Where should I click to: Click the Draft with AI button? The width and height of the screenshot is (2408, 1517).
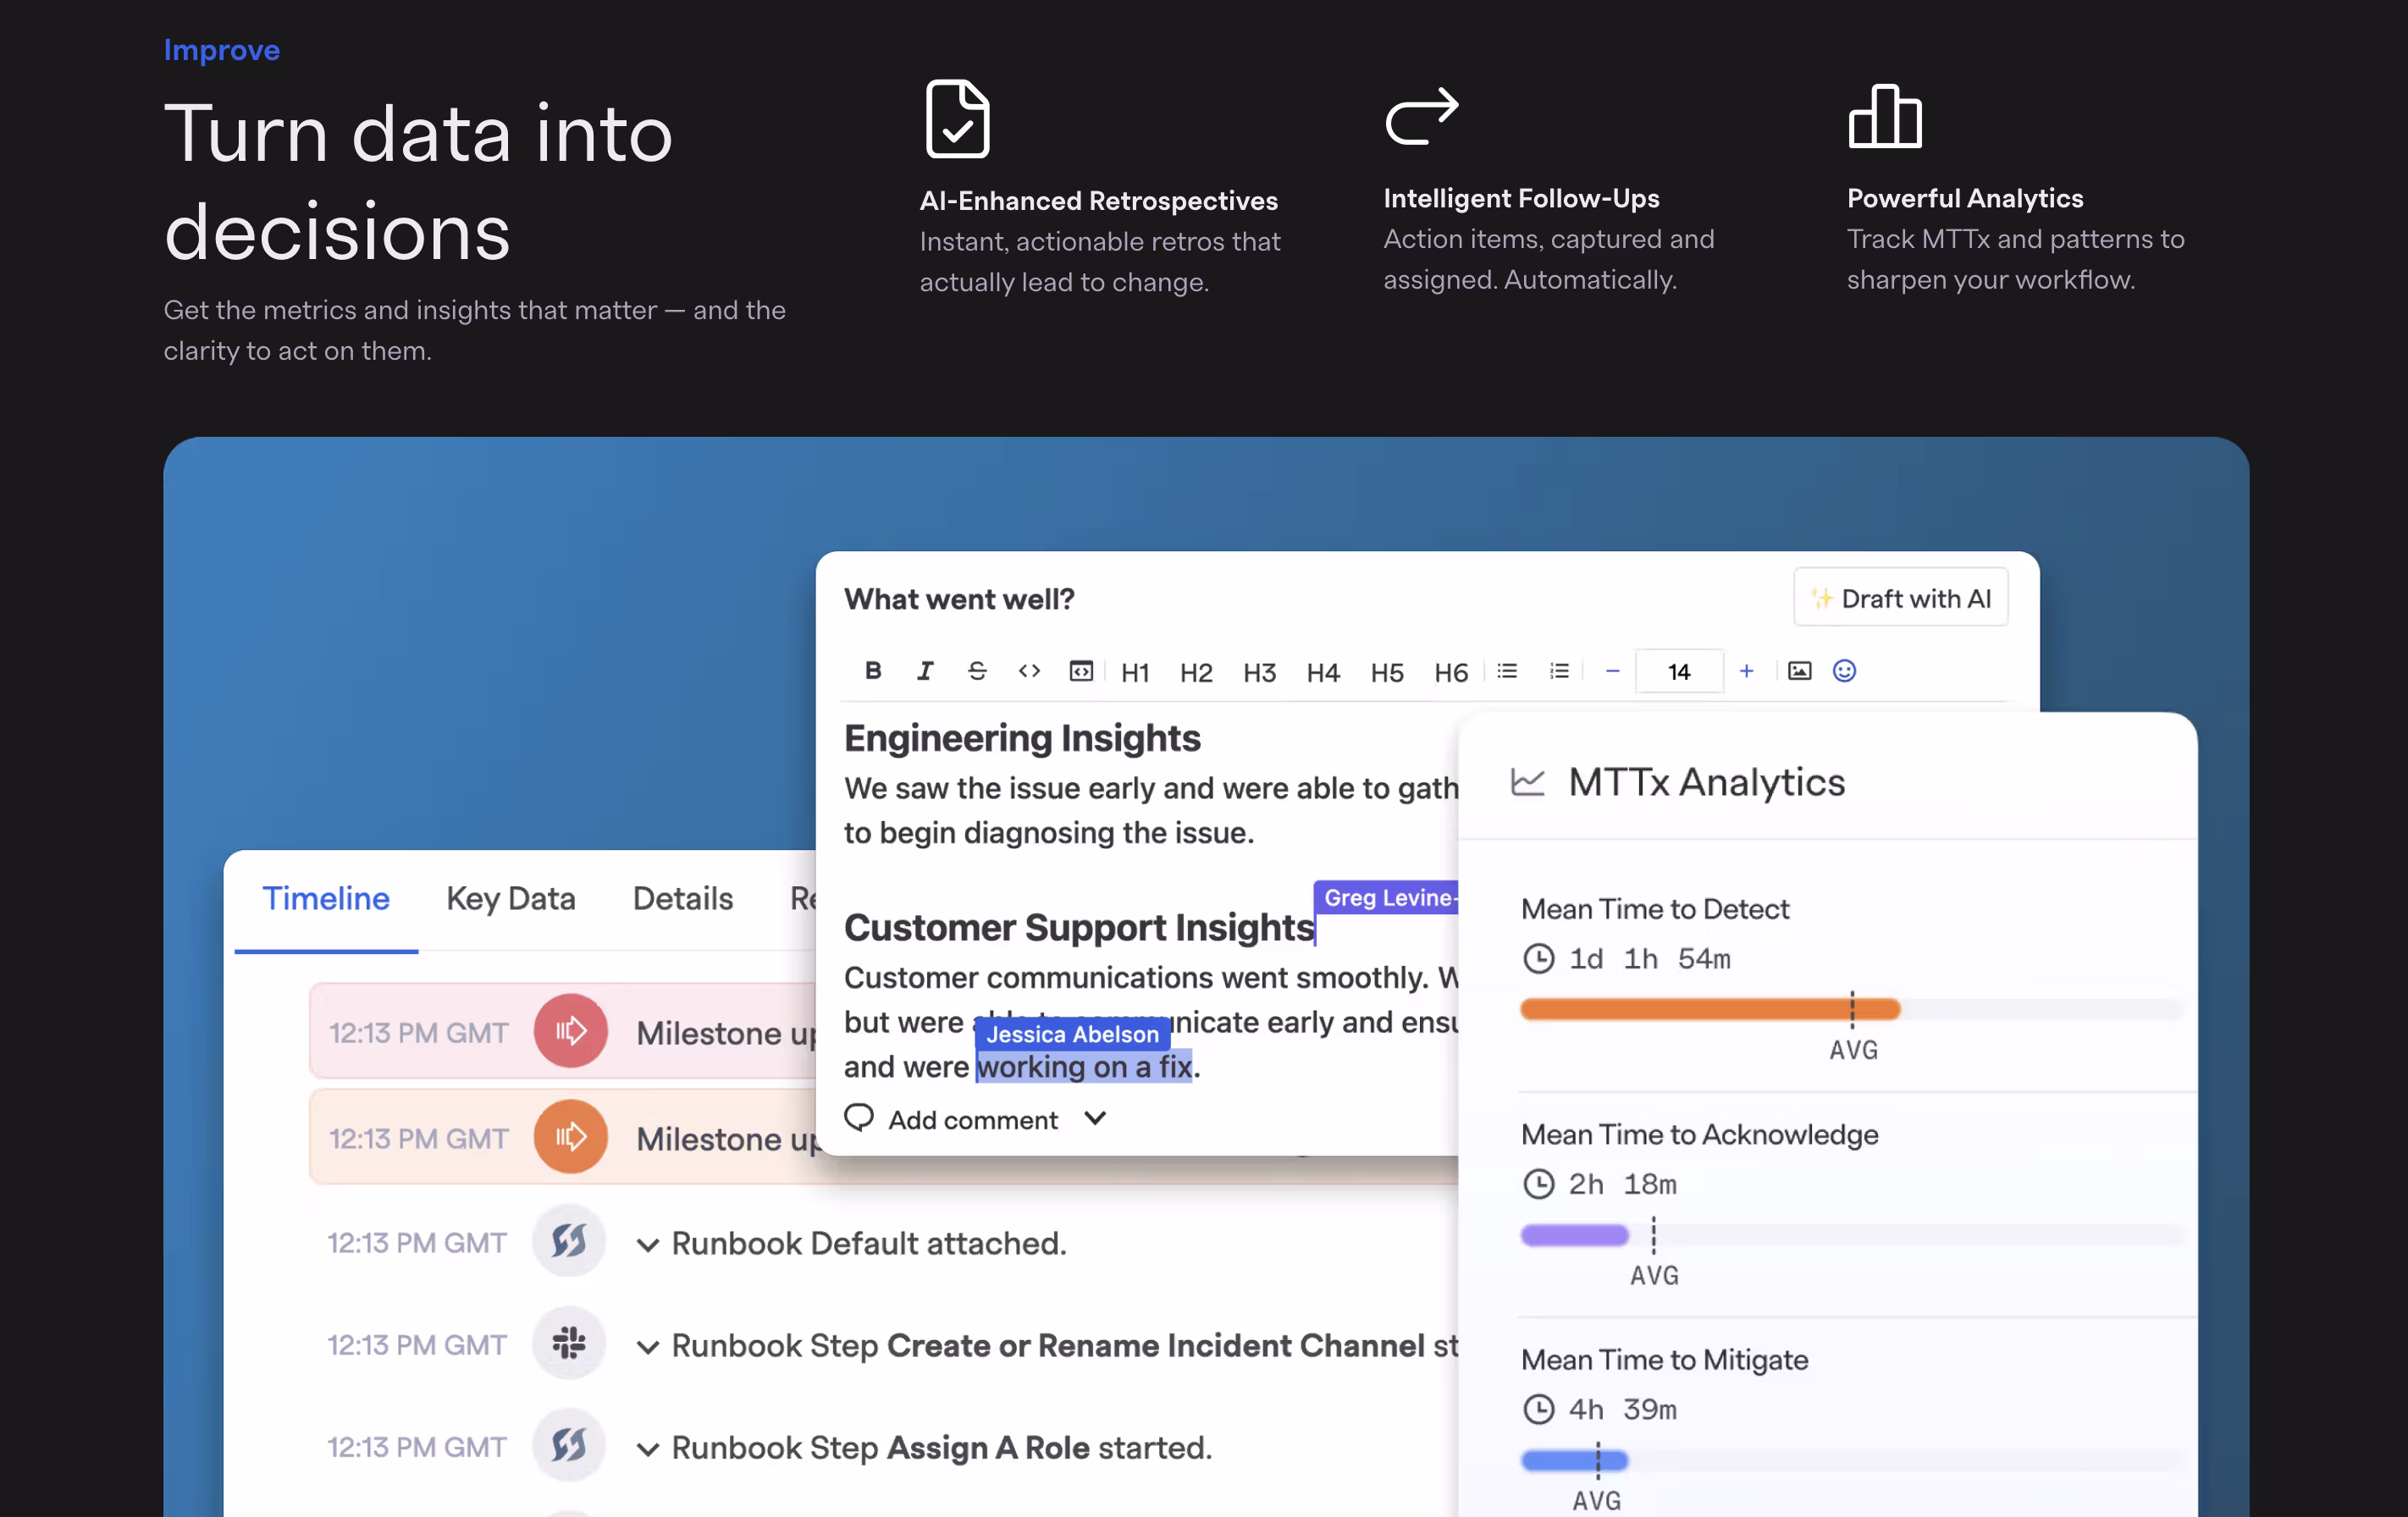pyautogui.click(x=1900, y=598)
